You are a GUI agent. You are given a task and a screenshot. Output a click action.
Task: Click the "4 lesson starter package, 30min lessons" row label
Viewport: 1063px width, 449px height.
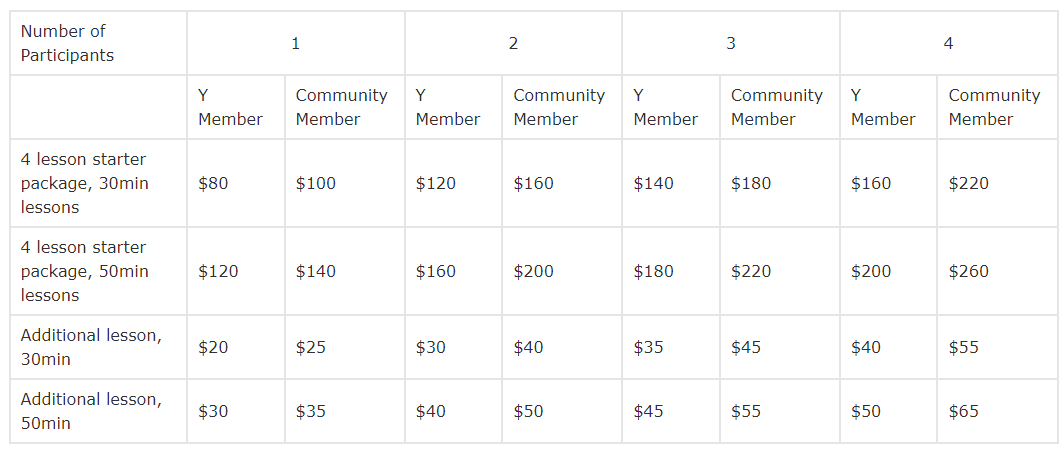[84, 183]
